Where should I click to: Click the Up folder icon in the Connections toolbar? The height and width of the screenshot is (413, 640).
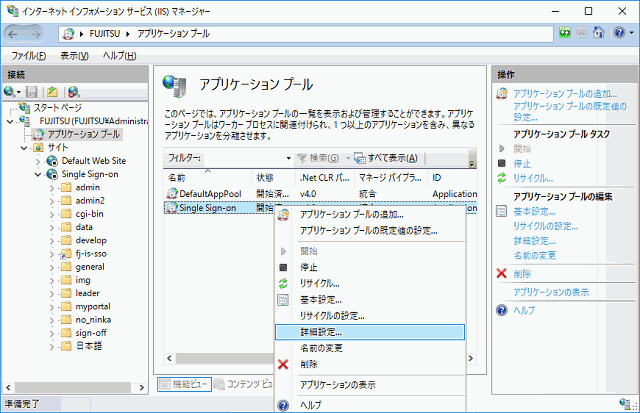click(52, 92)
